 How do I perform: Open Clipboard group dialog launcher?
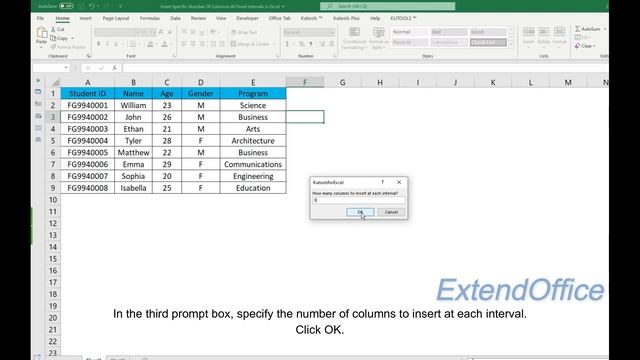(x=89, y=56)
